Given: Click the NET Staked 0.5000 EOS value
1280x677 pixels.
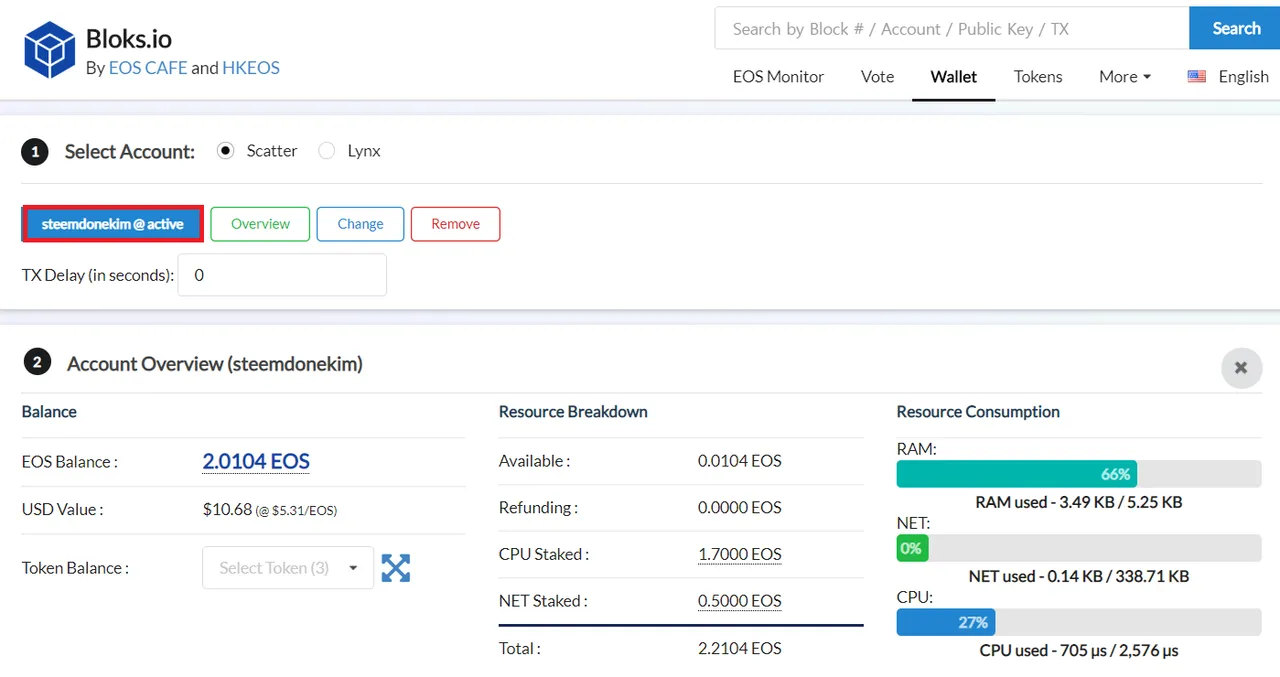Looking at the screenshot, I should click(740, 601).
